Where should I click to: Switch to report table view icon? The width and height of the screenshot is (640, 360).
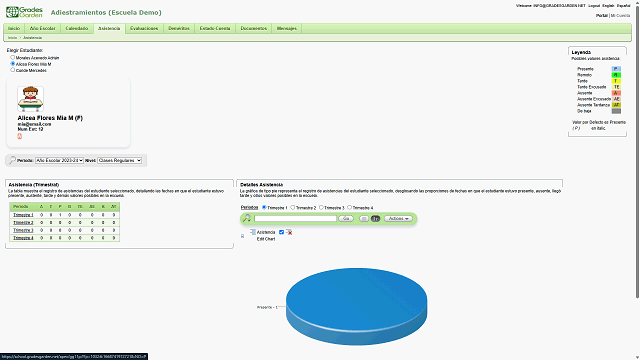click(364, 219)
